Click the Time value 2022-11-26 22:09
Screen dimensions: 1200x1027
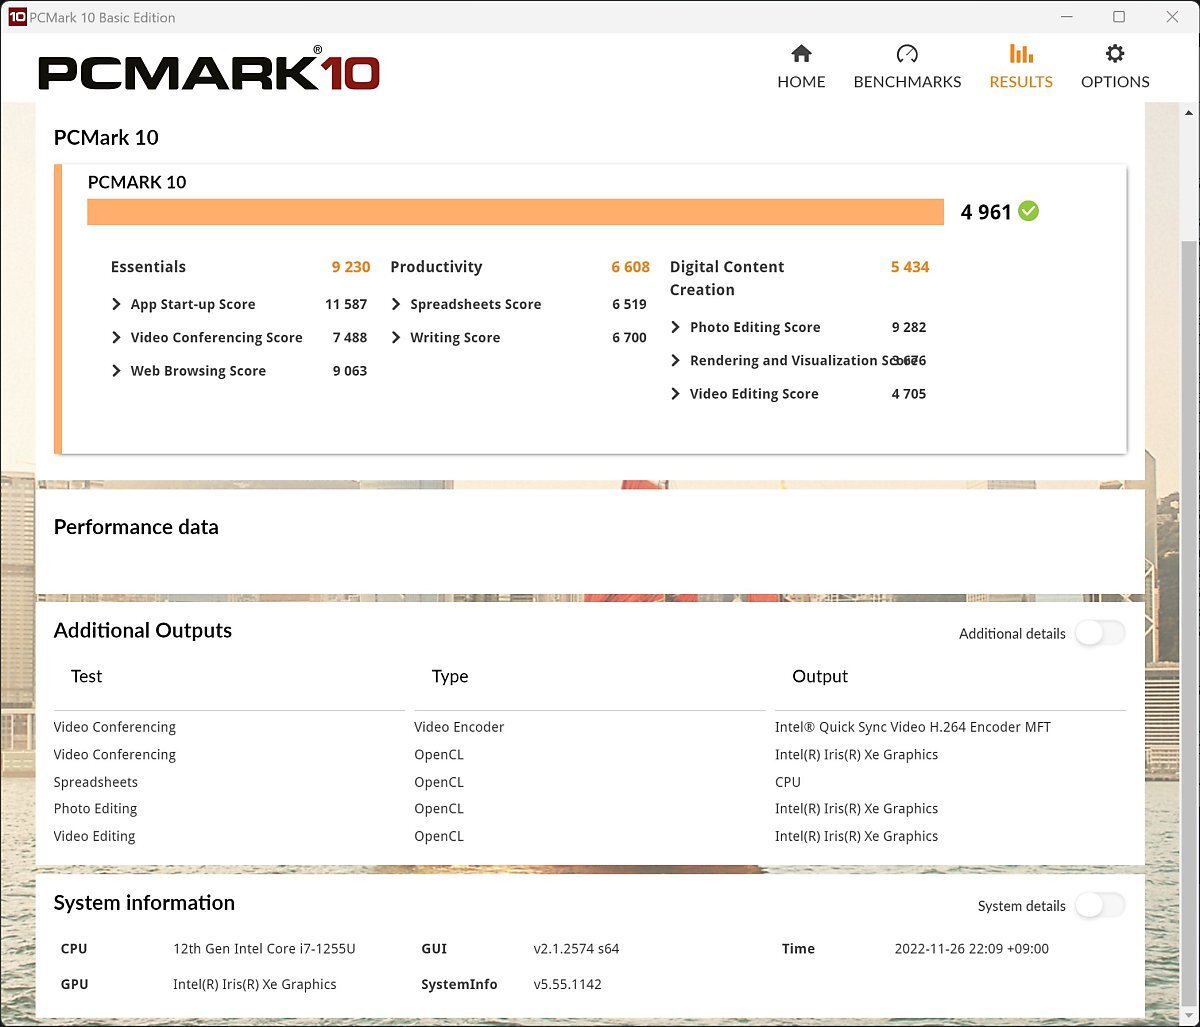(x=972, y=948)
